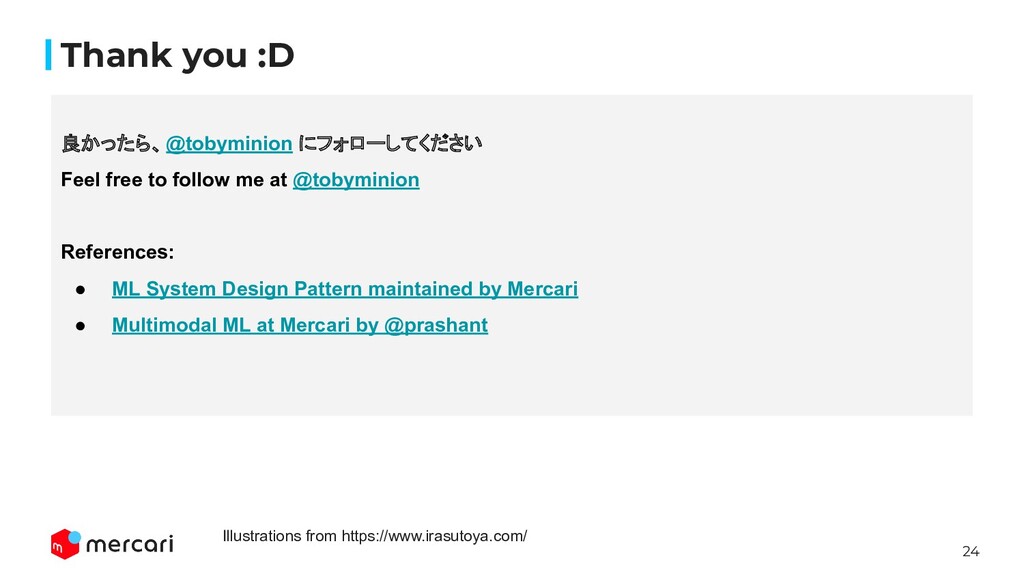Open @tobyminion link in the Japanese sentence
The height and width of the screenshot is (576, 1024).
point(229,144)
